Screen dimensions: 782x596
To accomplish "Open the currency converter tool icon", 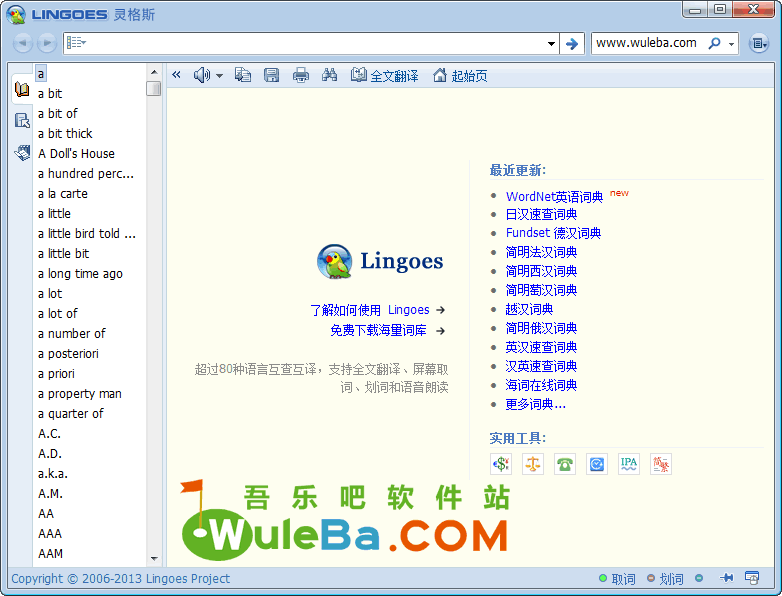I will pyautogui.click(x=501, y=464).
